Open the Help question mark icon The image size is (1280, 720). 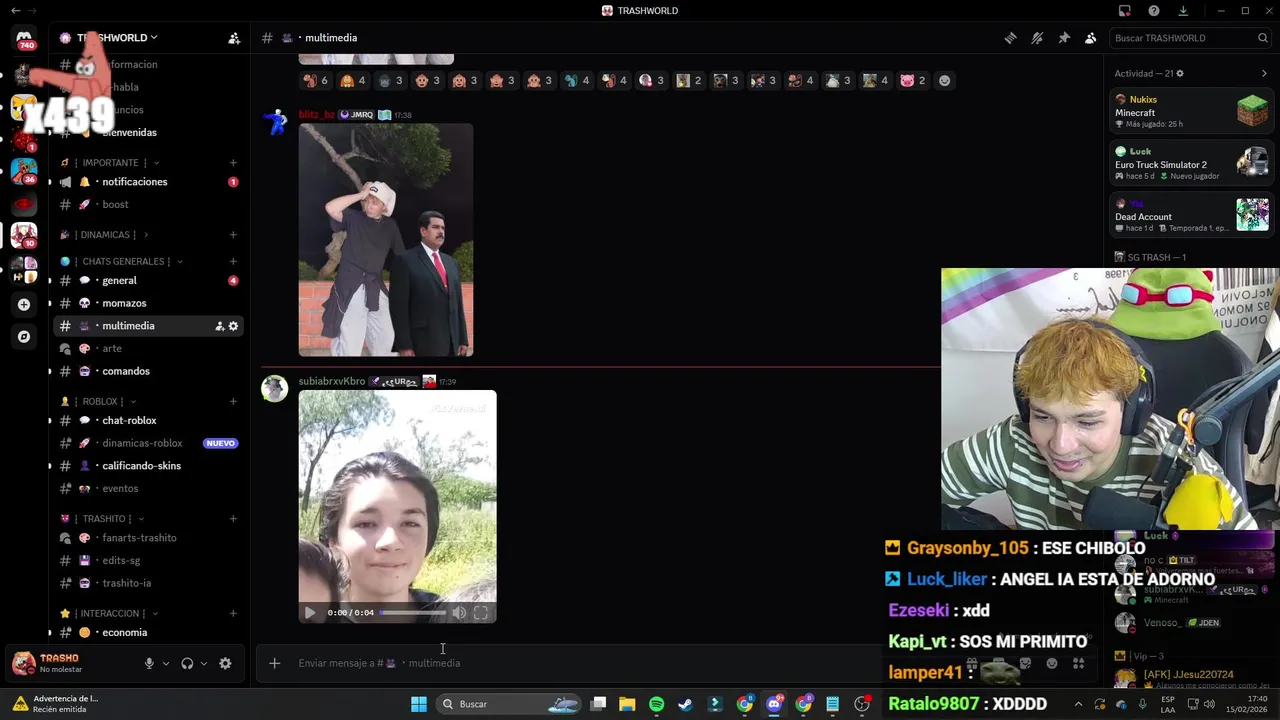pyautogui.click(x=1154, y=11)
